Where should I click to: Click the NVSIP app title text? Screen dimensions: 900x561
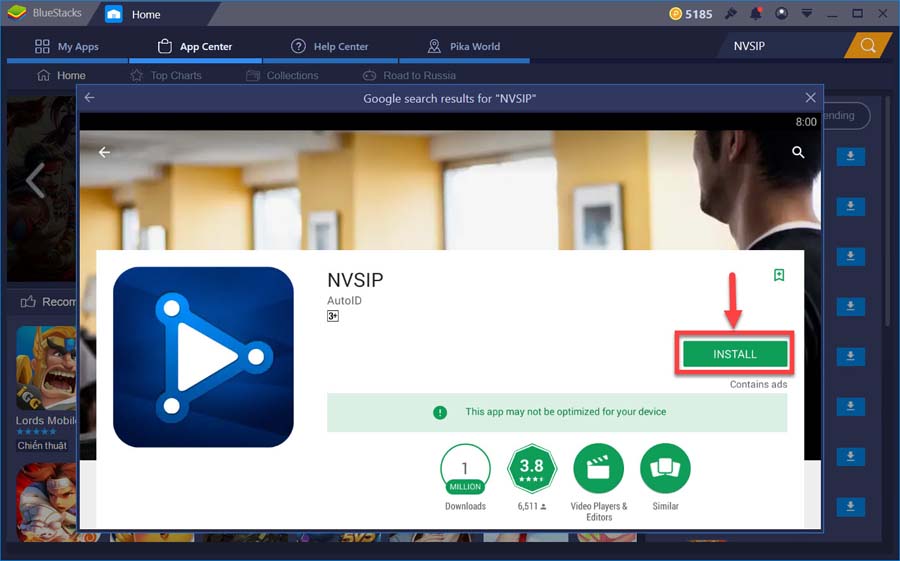point(355,280)
